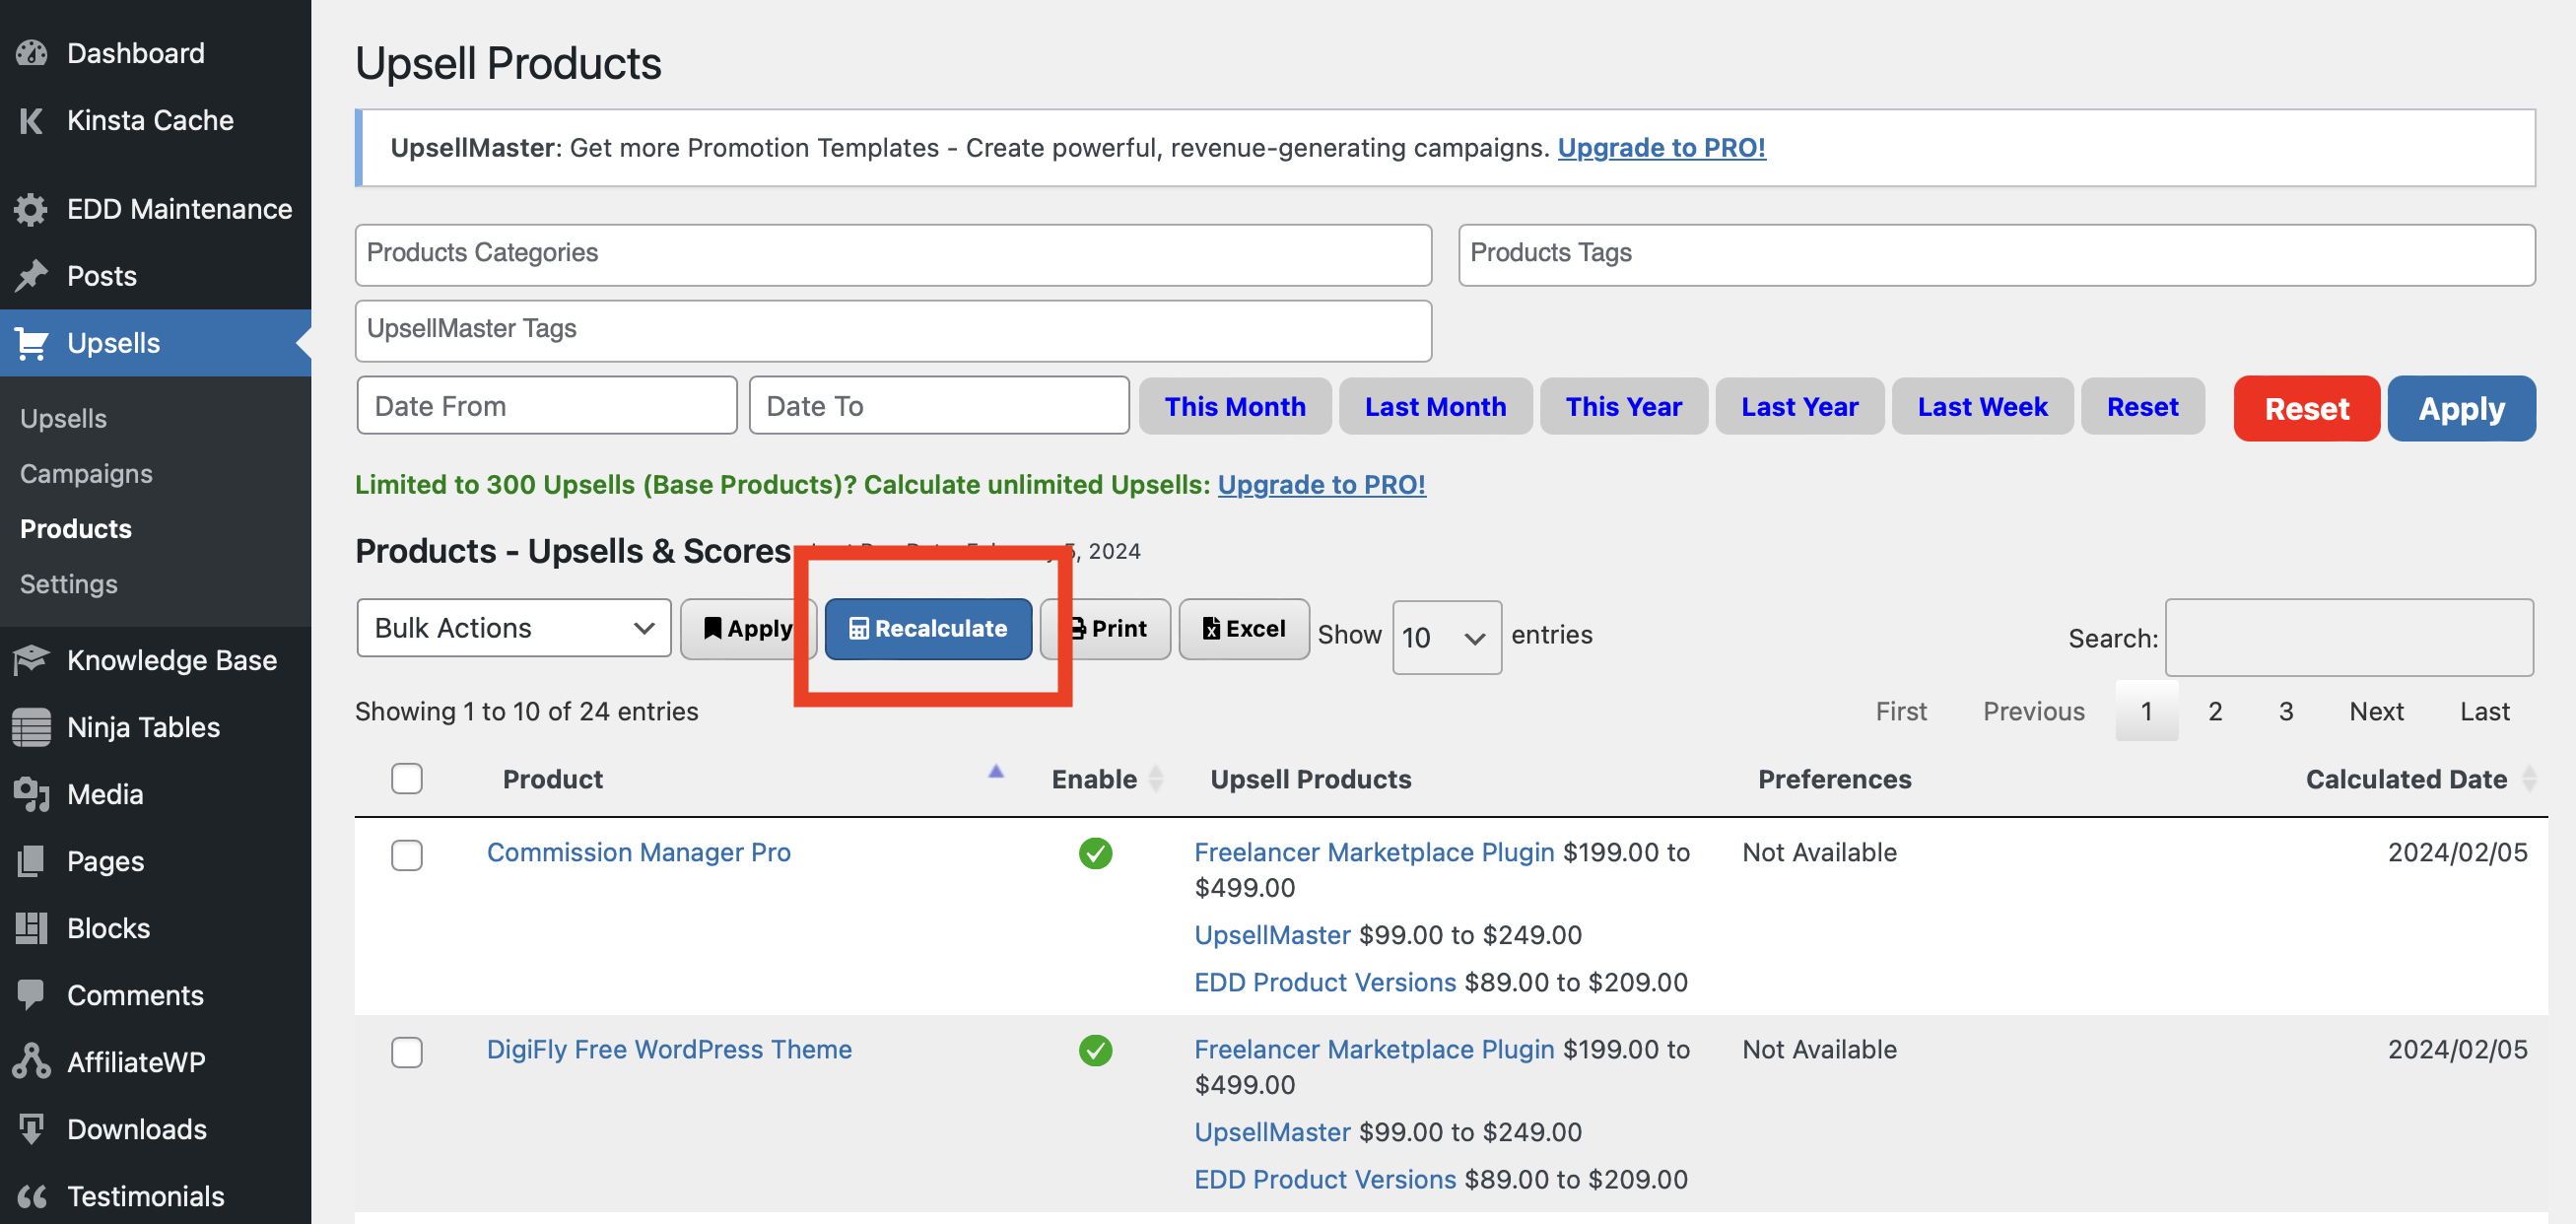
Task: Click the Downloads icon in sidebar
Action: click(x=31, y=1129)
